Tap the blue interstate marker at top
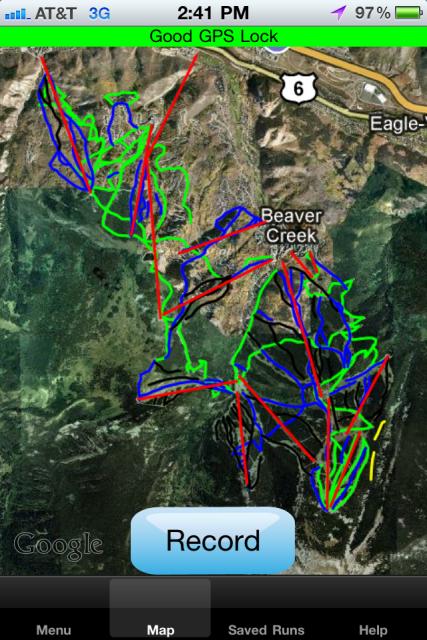The height and width of the screenshot is (640, 427). 277,49
